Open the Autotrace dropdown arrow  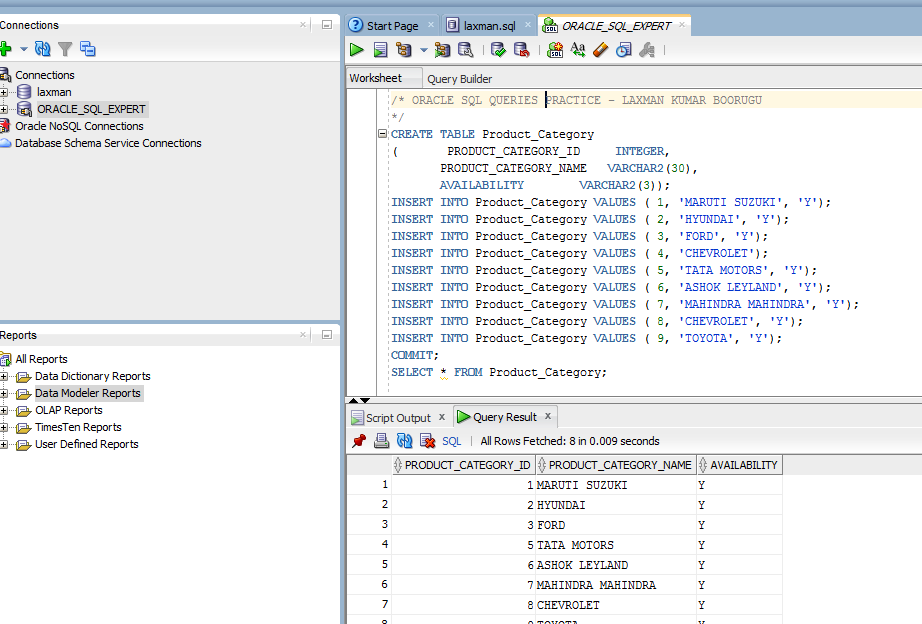coord(422,49)
